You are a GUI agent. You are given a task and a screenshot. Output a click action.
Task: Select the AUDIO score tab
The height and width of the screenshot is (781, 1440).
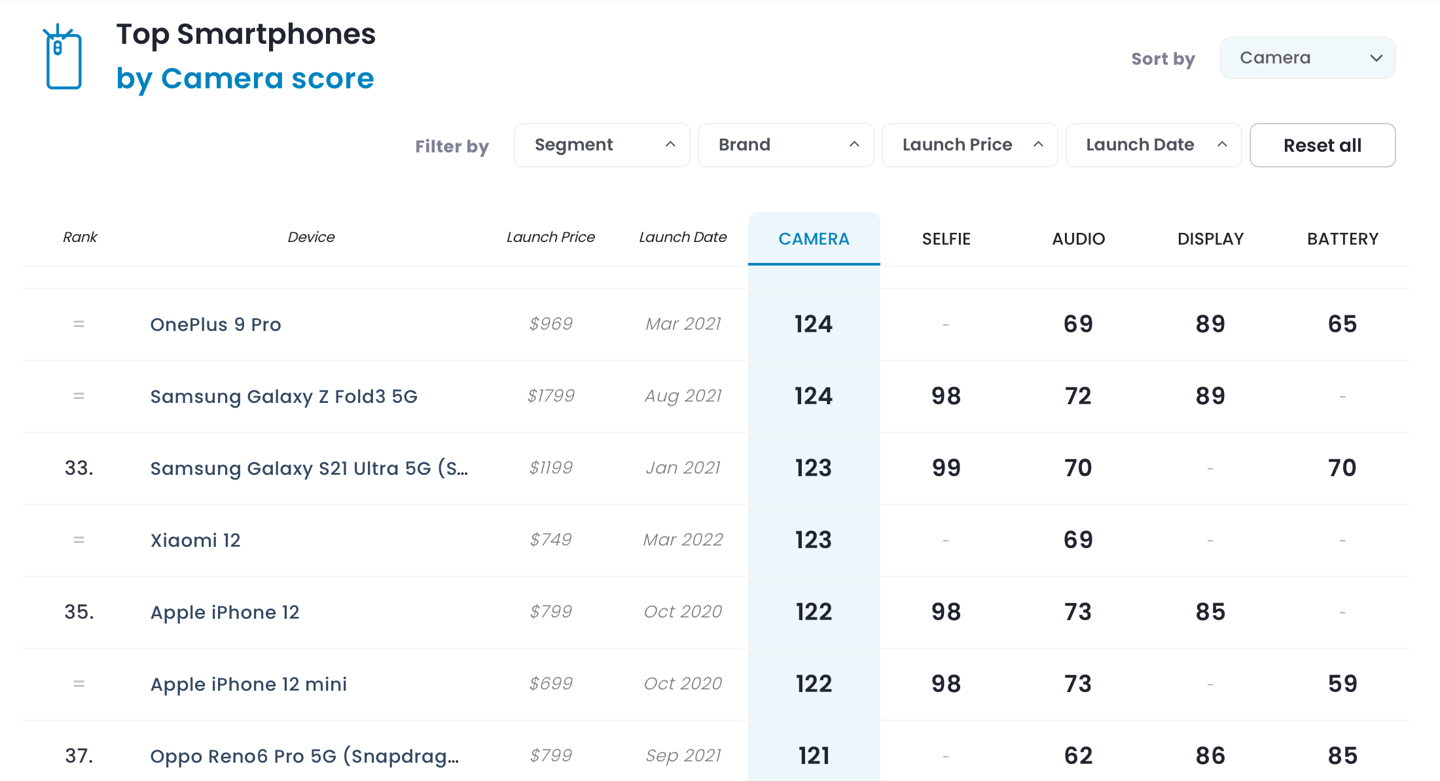click(1077, 239)
